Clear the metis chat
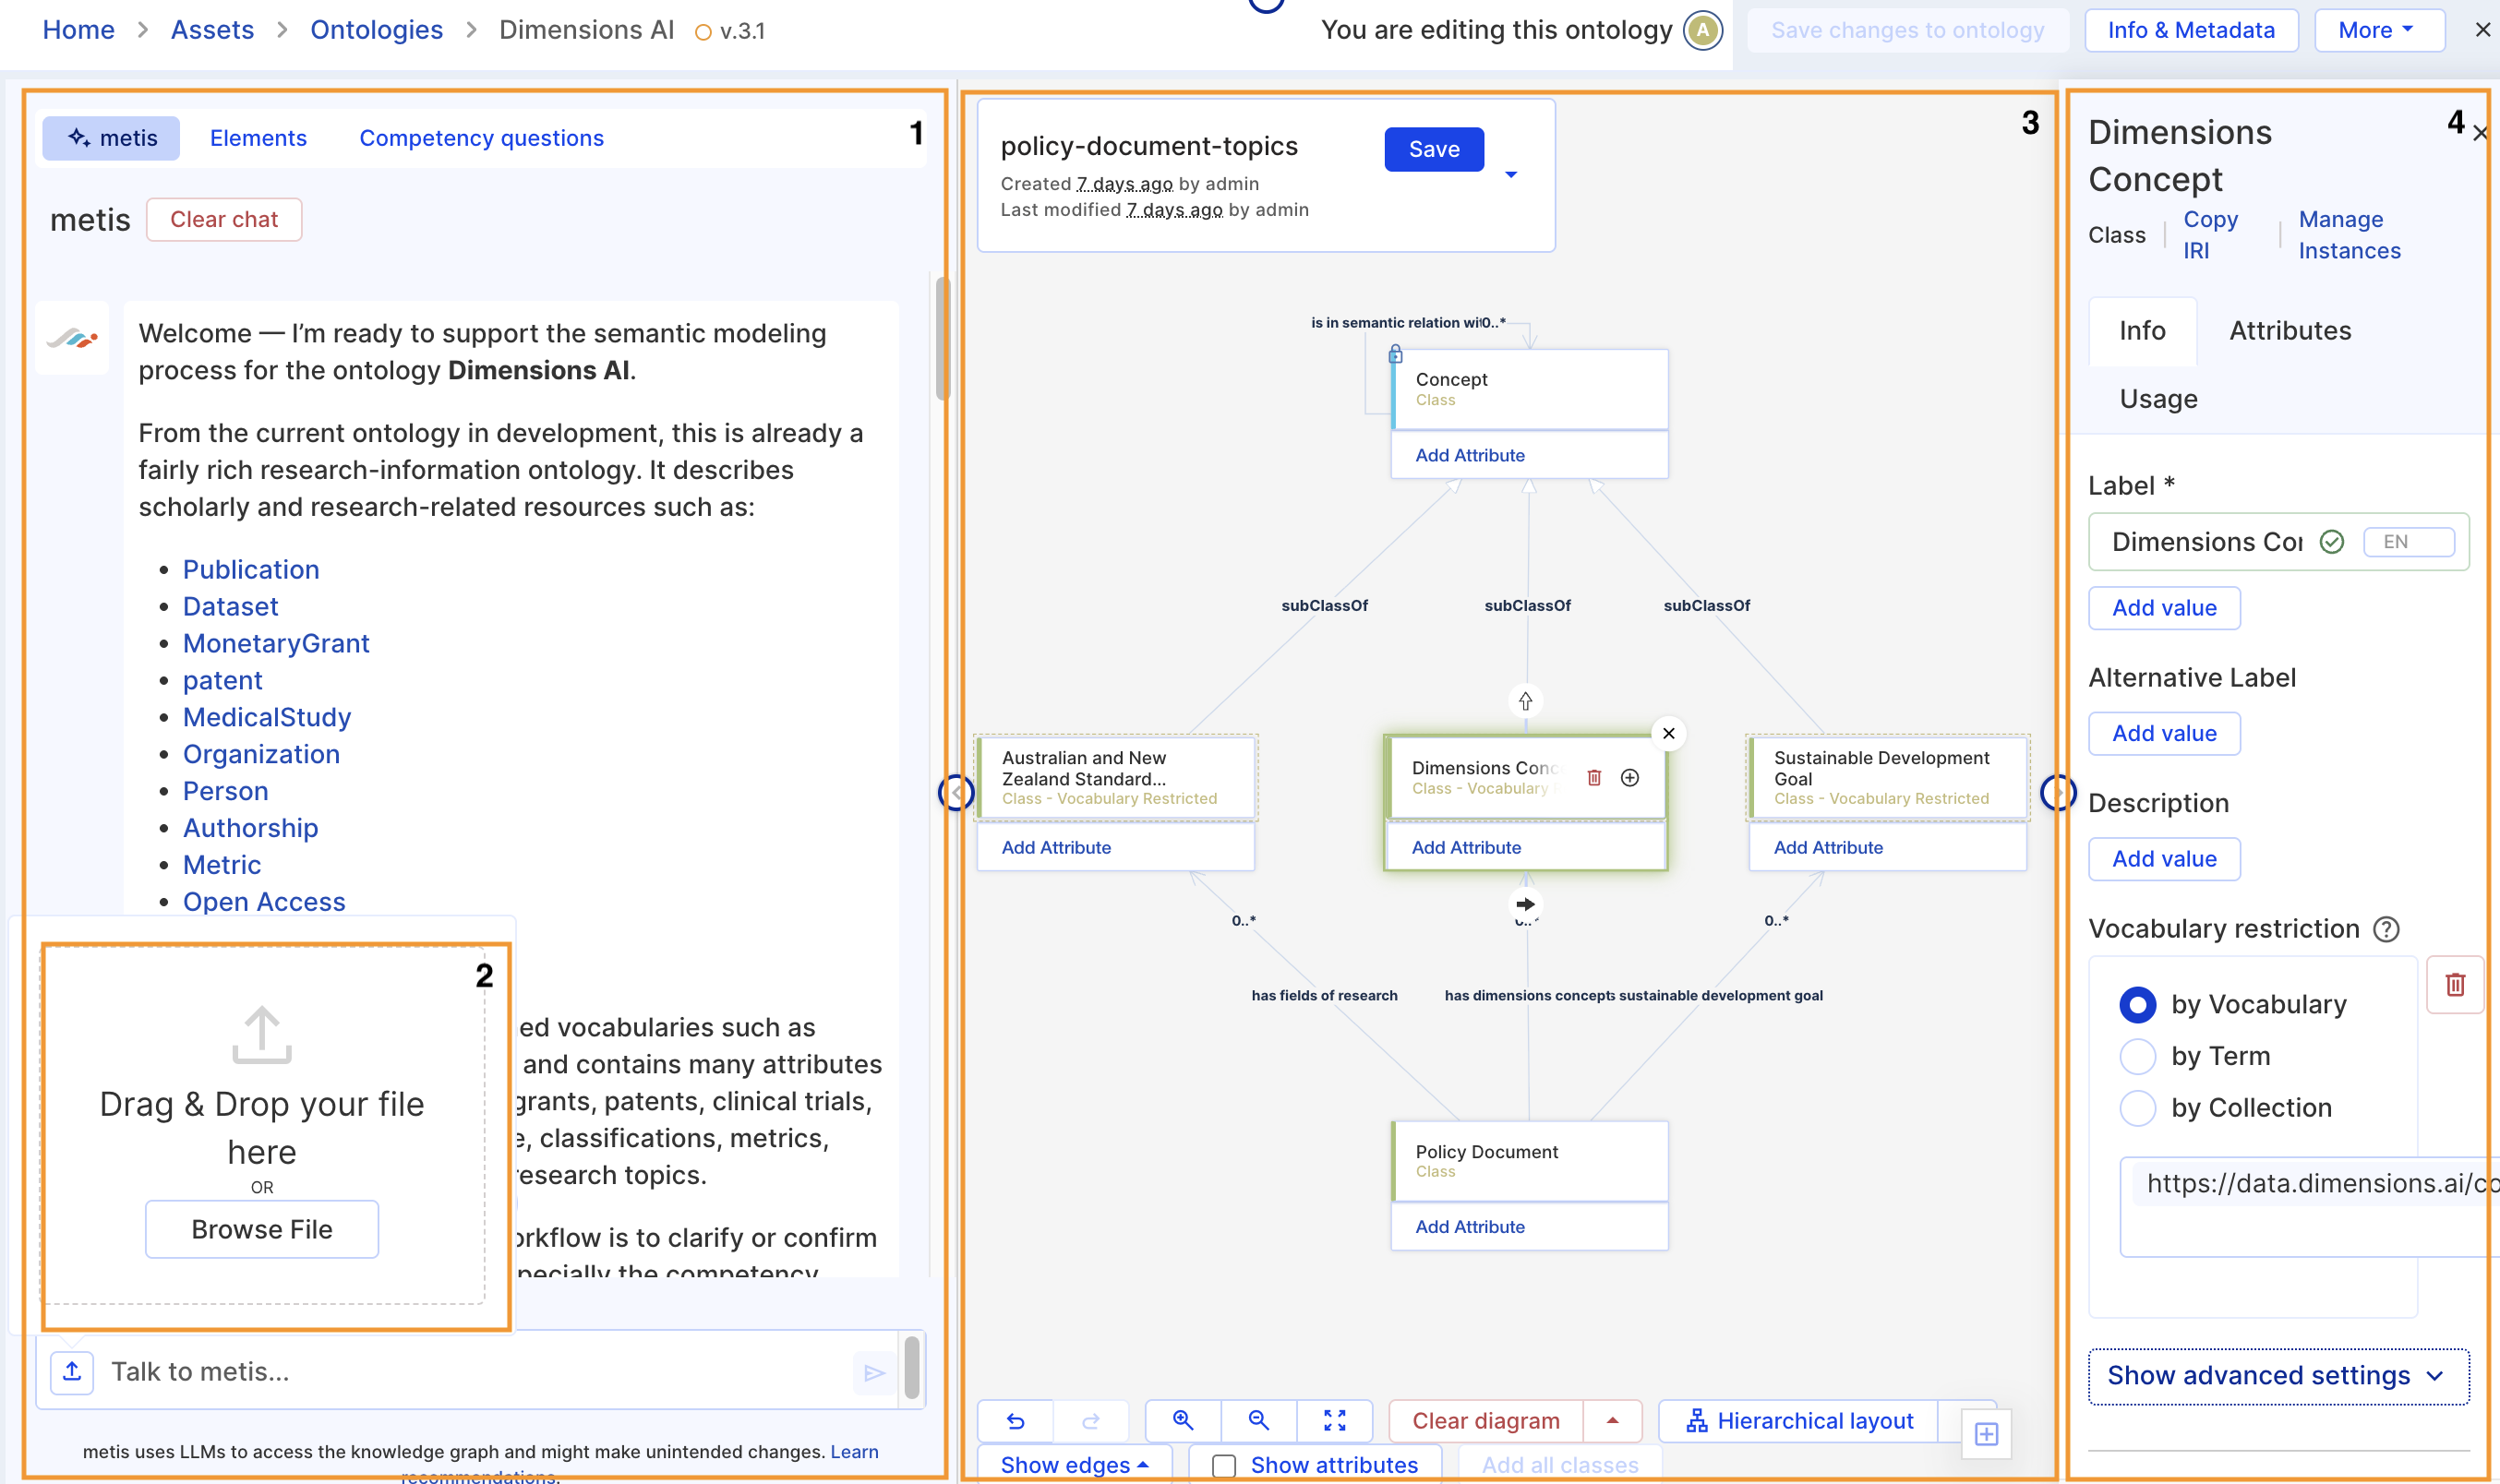 [224, 219]
